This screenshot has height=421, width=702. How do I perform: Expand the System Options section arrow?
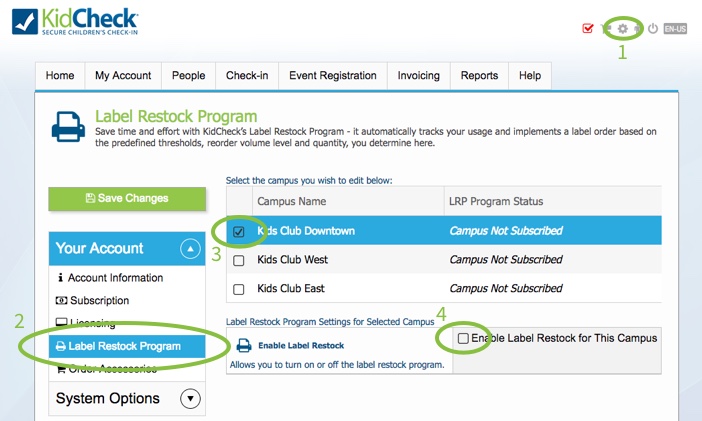point(190,399)
